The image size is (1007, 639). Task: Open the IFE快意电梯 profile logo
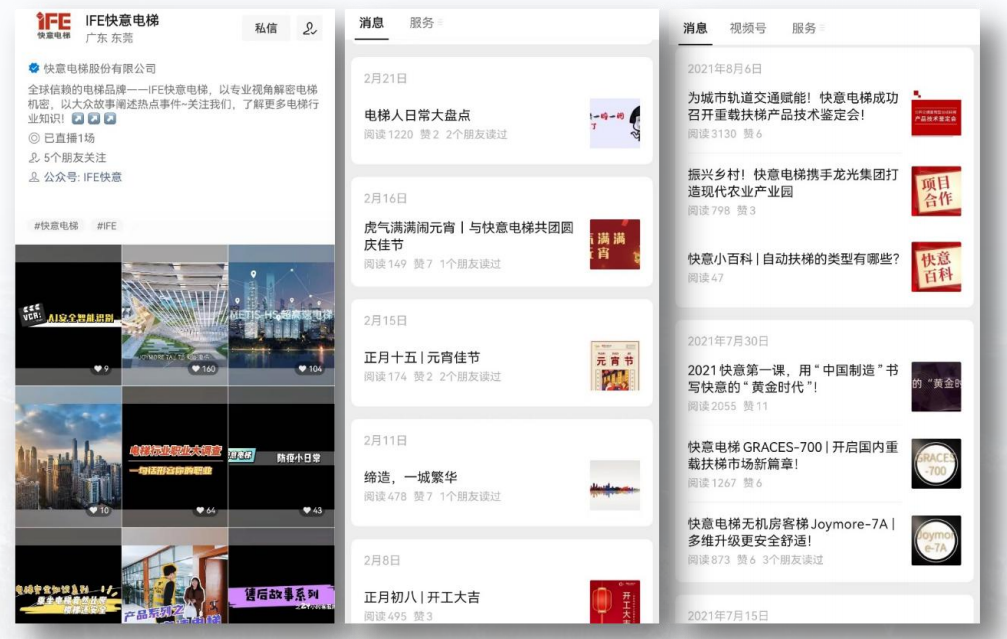point(53,26)
